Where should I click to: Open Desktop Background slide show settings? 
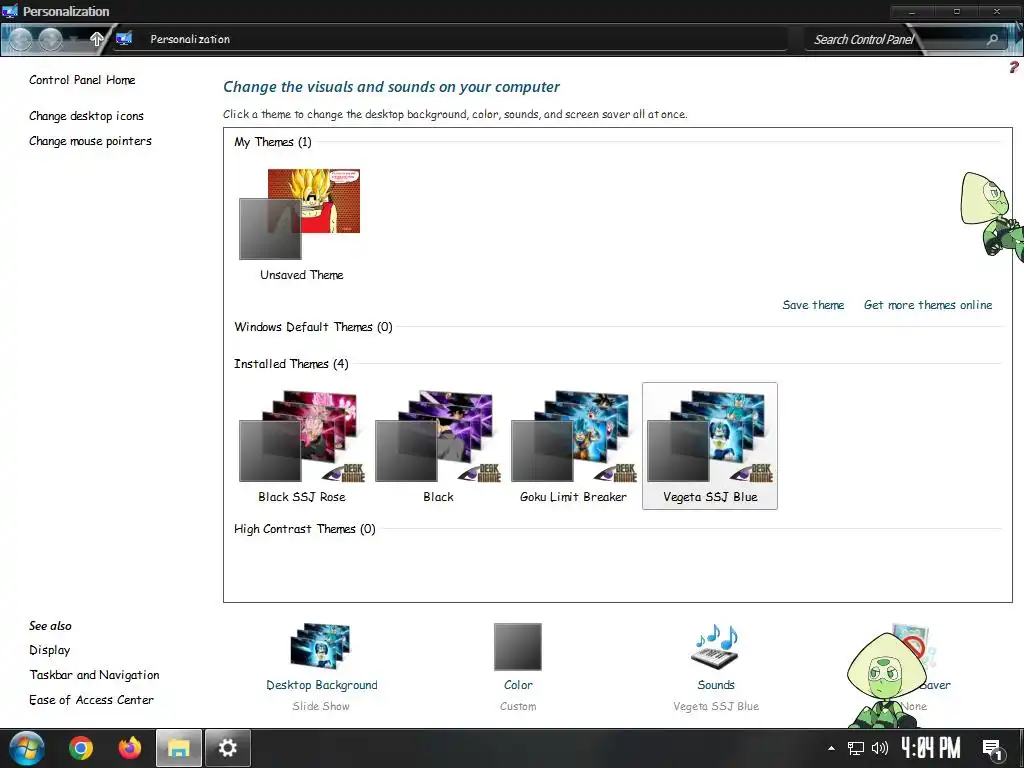click(x=321, y=666)
